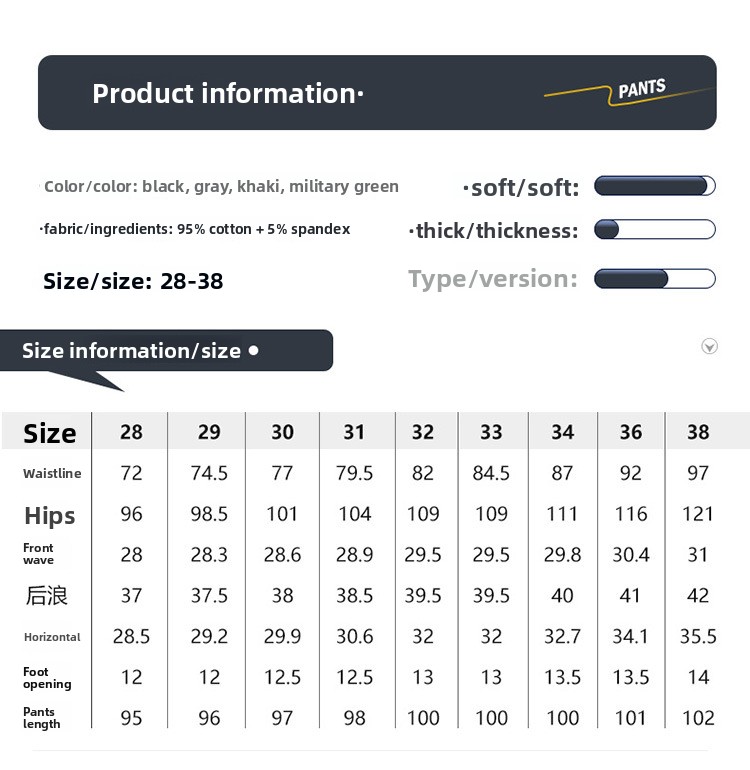
Task: Click the Front wave row label
Action: pos(38,554)
